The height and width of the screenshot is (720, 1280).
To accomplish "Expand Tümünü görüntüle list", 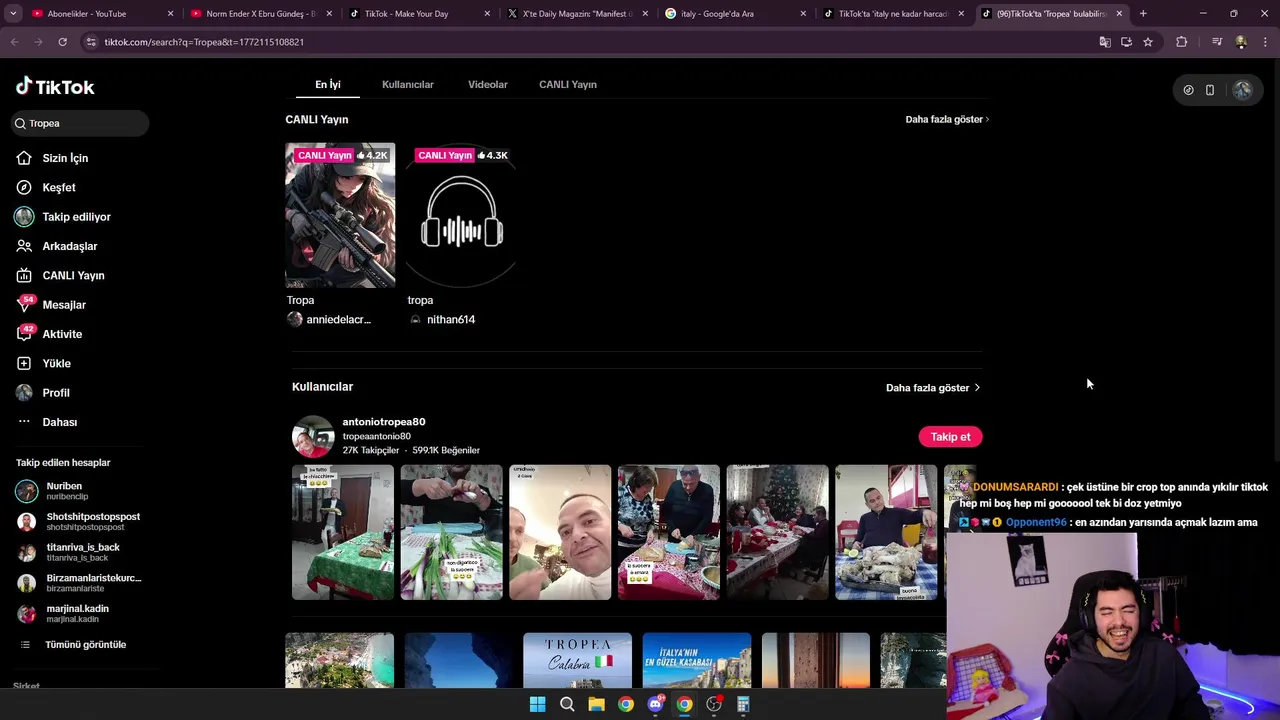I will click(85, 645).
